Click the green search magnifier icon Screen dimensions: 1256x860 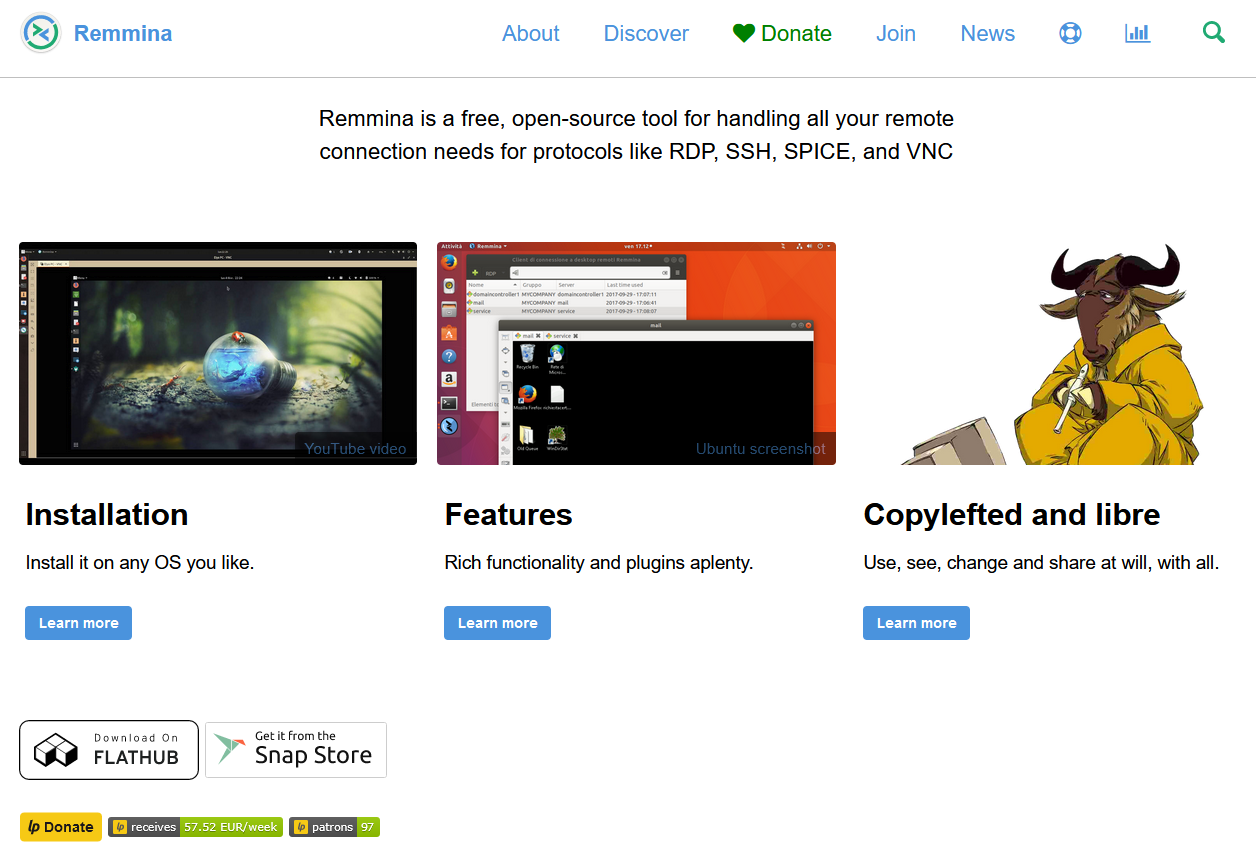pyautogui.click(x=1214, y=33)
